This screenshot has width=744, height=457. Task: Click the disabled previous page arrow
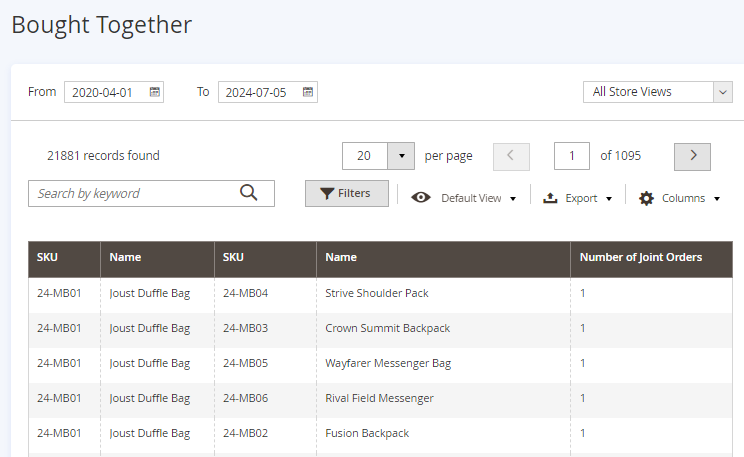point(512,157)
